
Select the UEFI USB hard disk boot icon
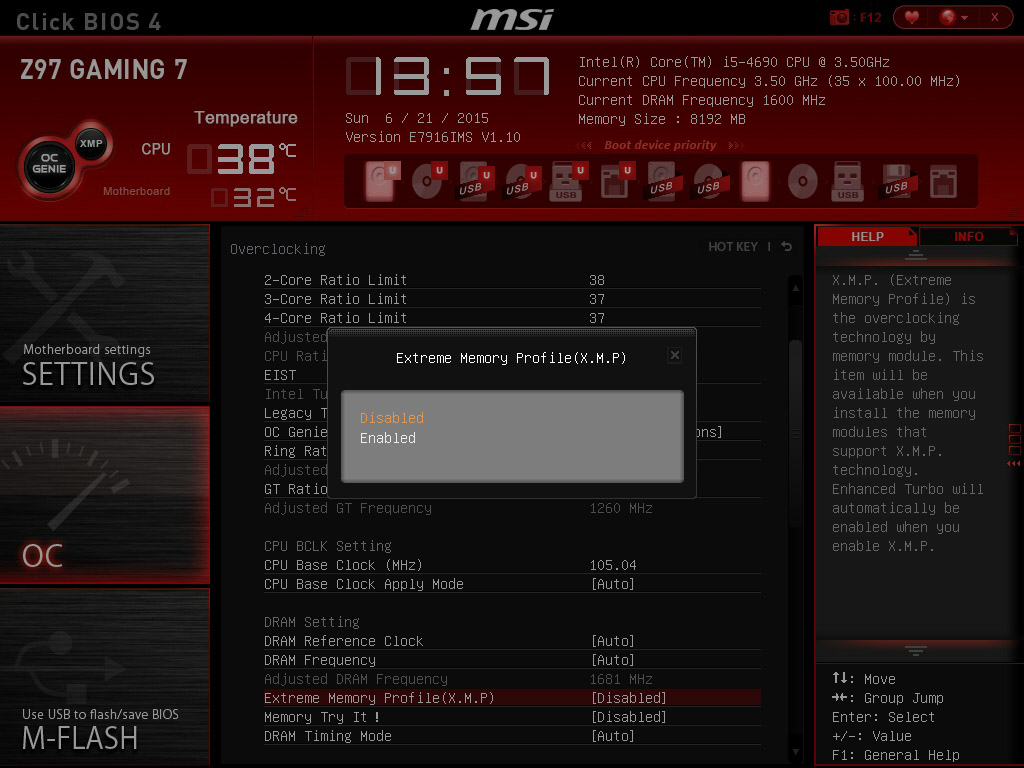pos(475,181)
